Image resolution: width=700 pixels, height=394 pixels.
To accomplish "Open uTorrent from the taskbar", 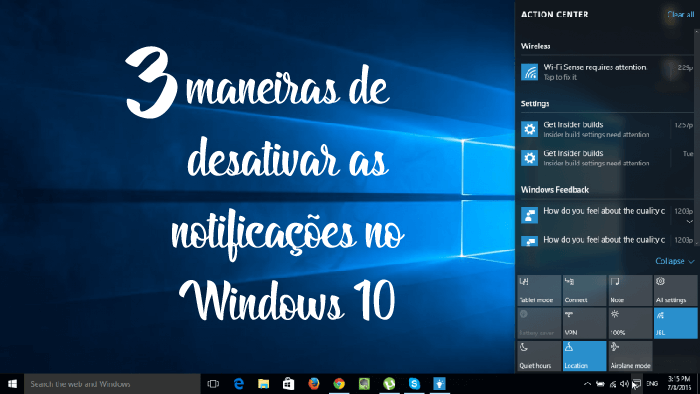I will 389,384.
